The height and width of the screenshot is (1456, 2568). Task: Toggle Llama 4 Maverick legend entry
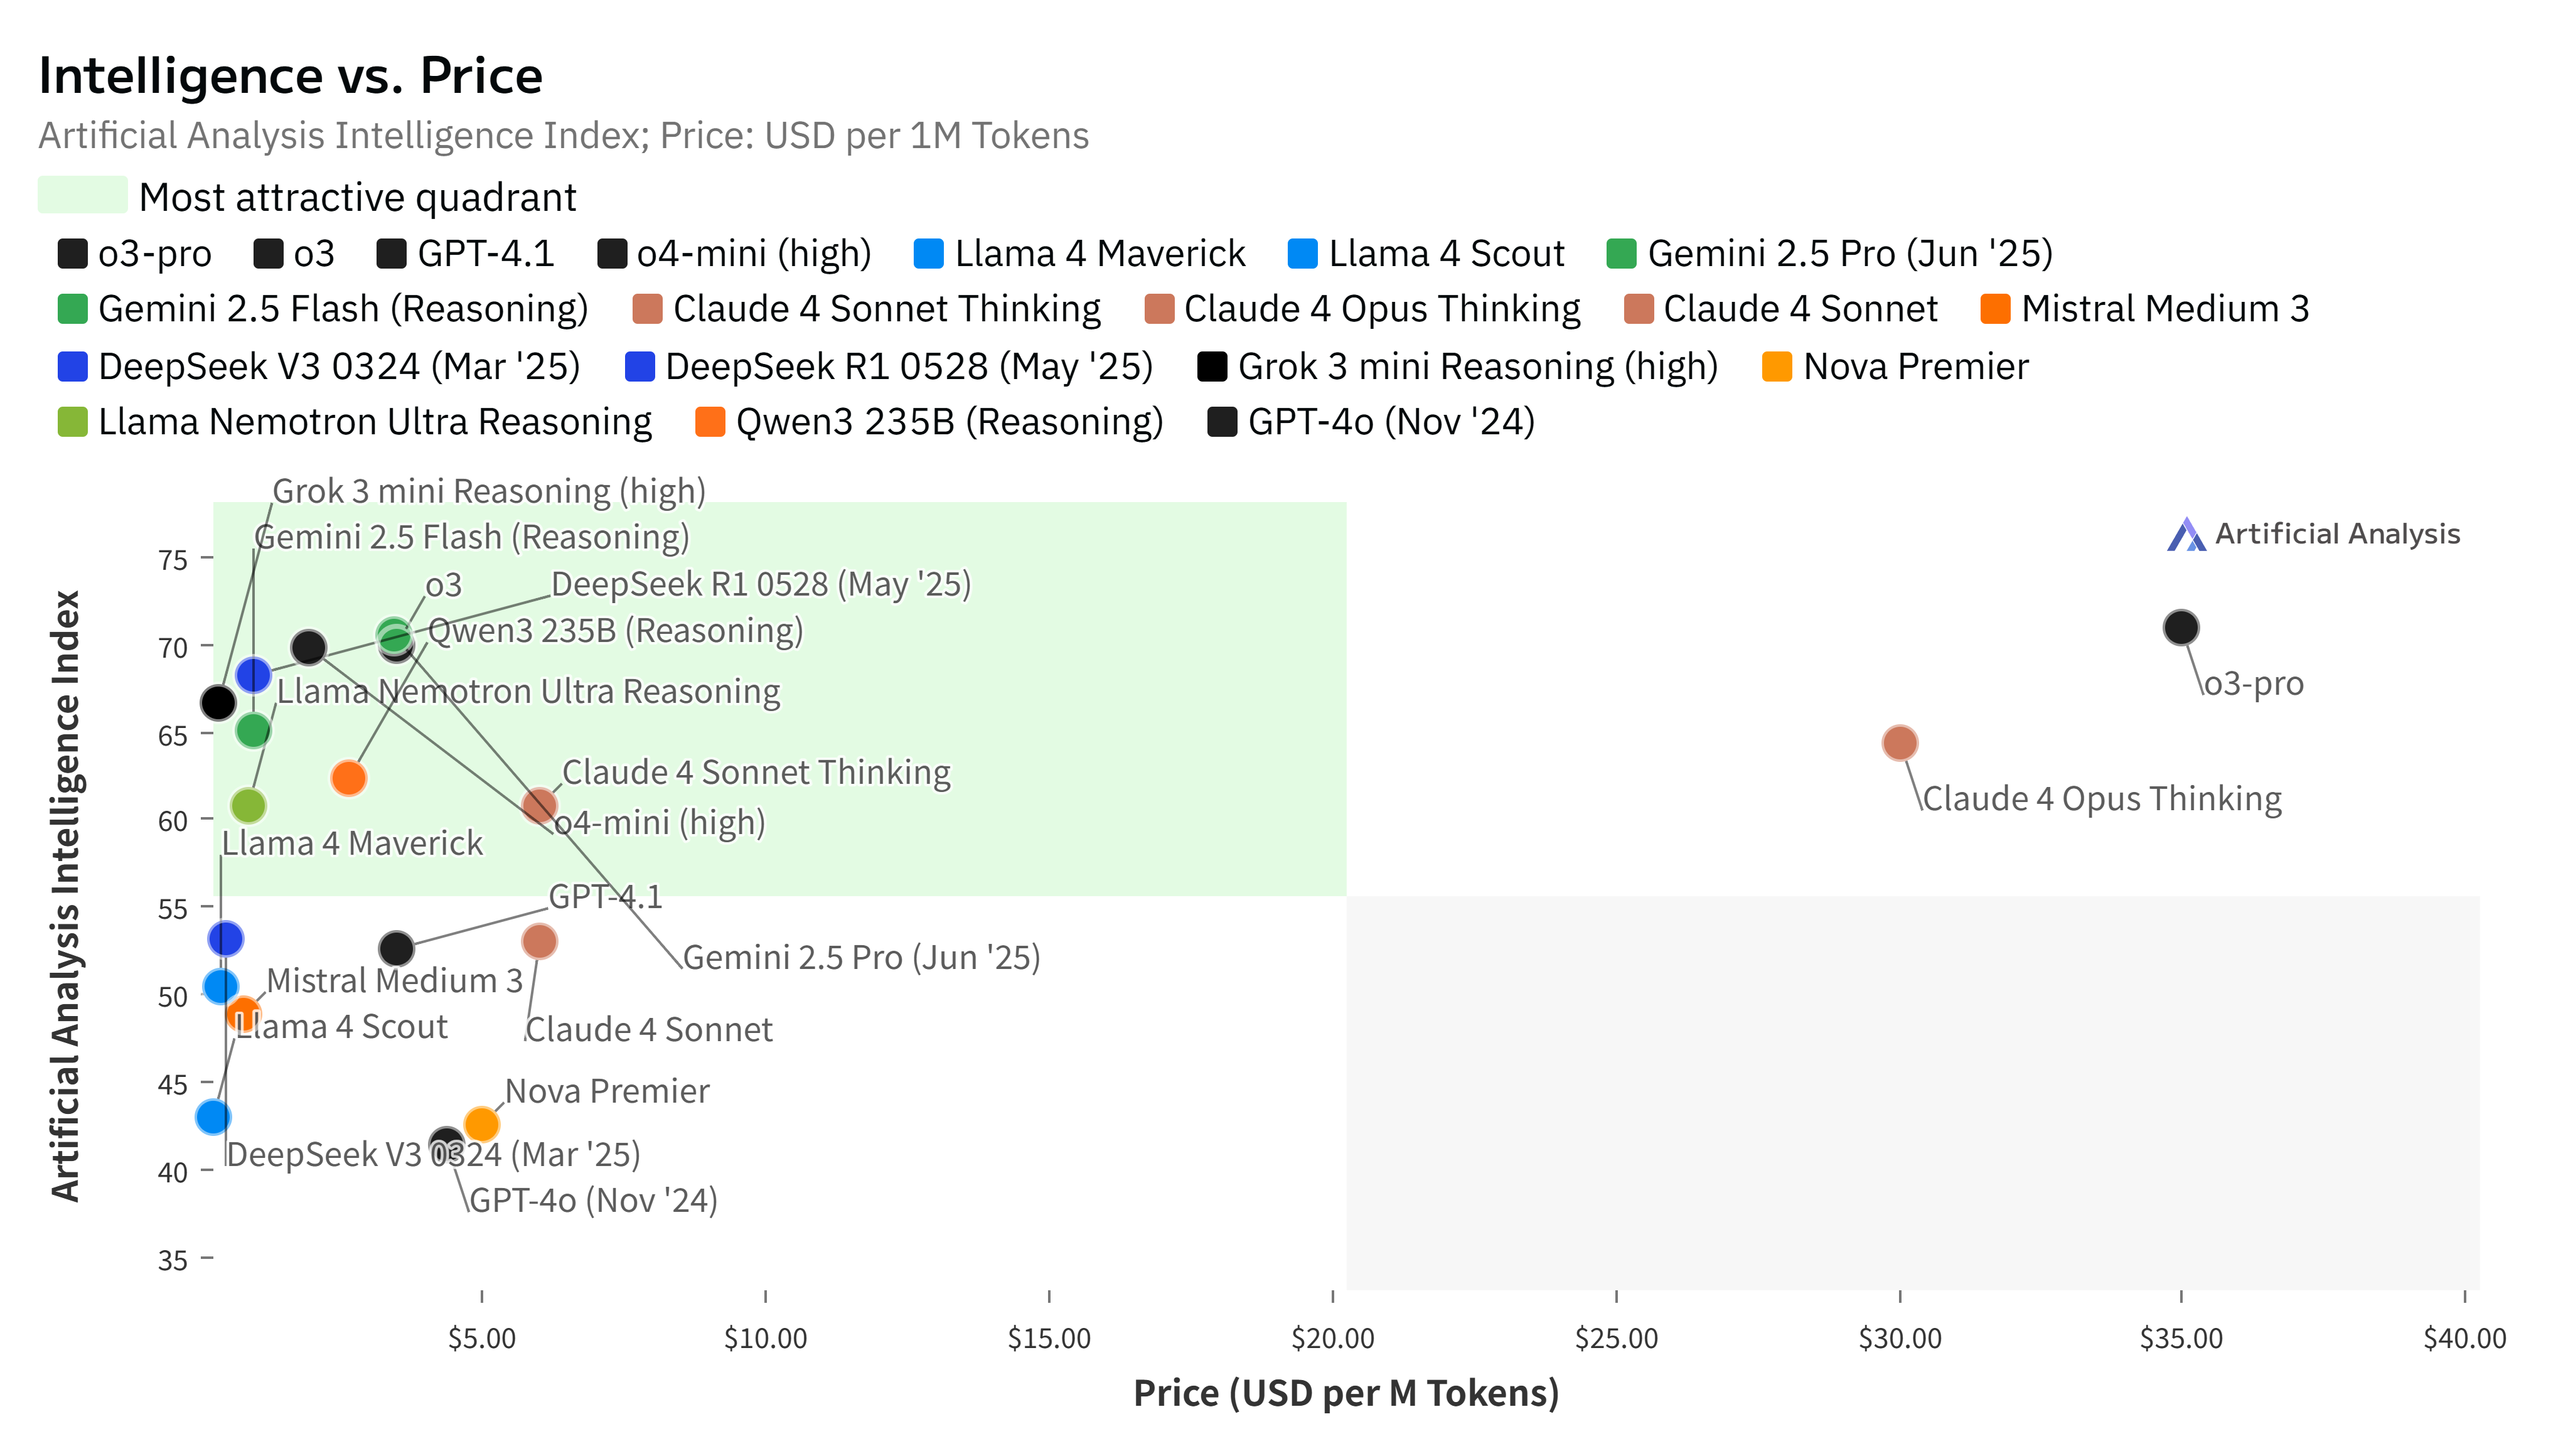tap(1080, 254)
